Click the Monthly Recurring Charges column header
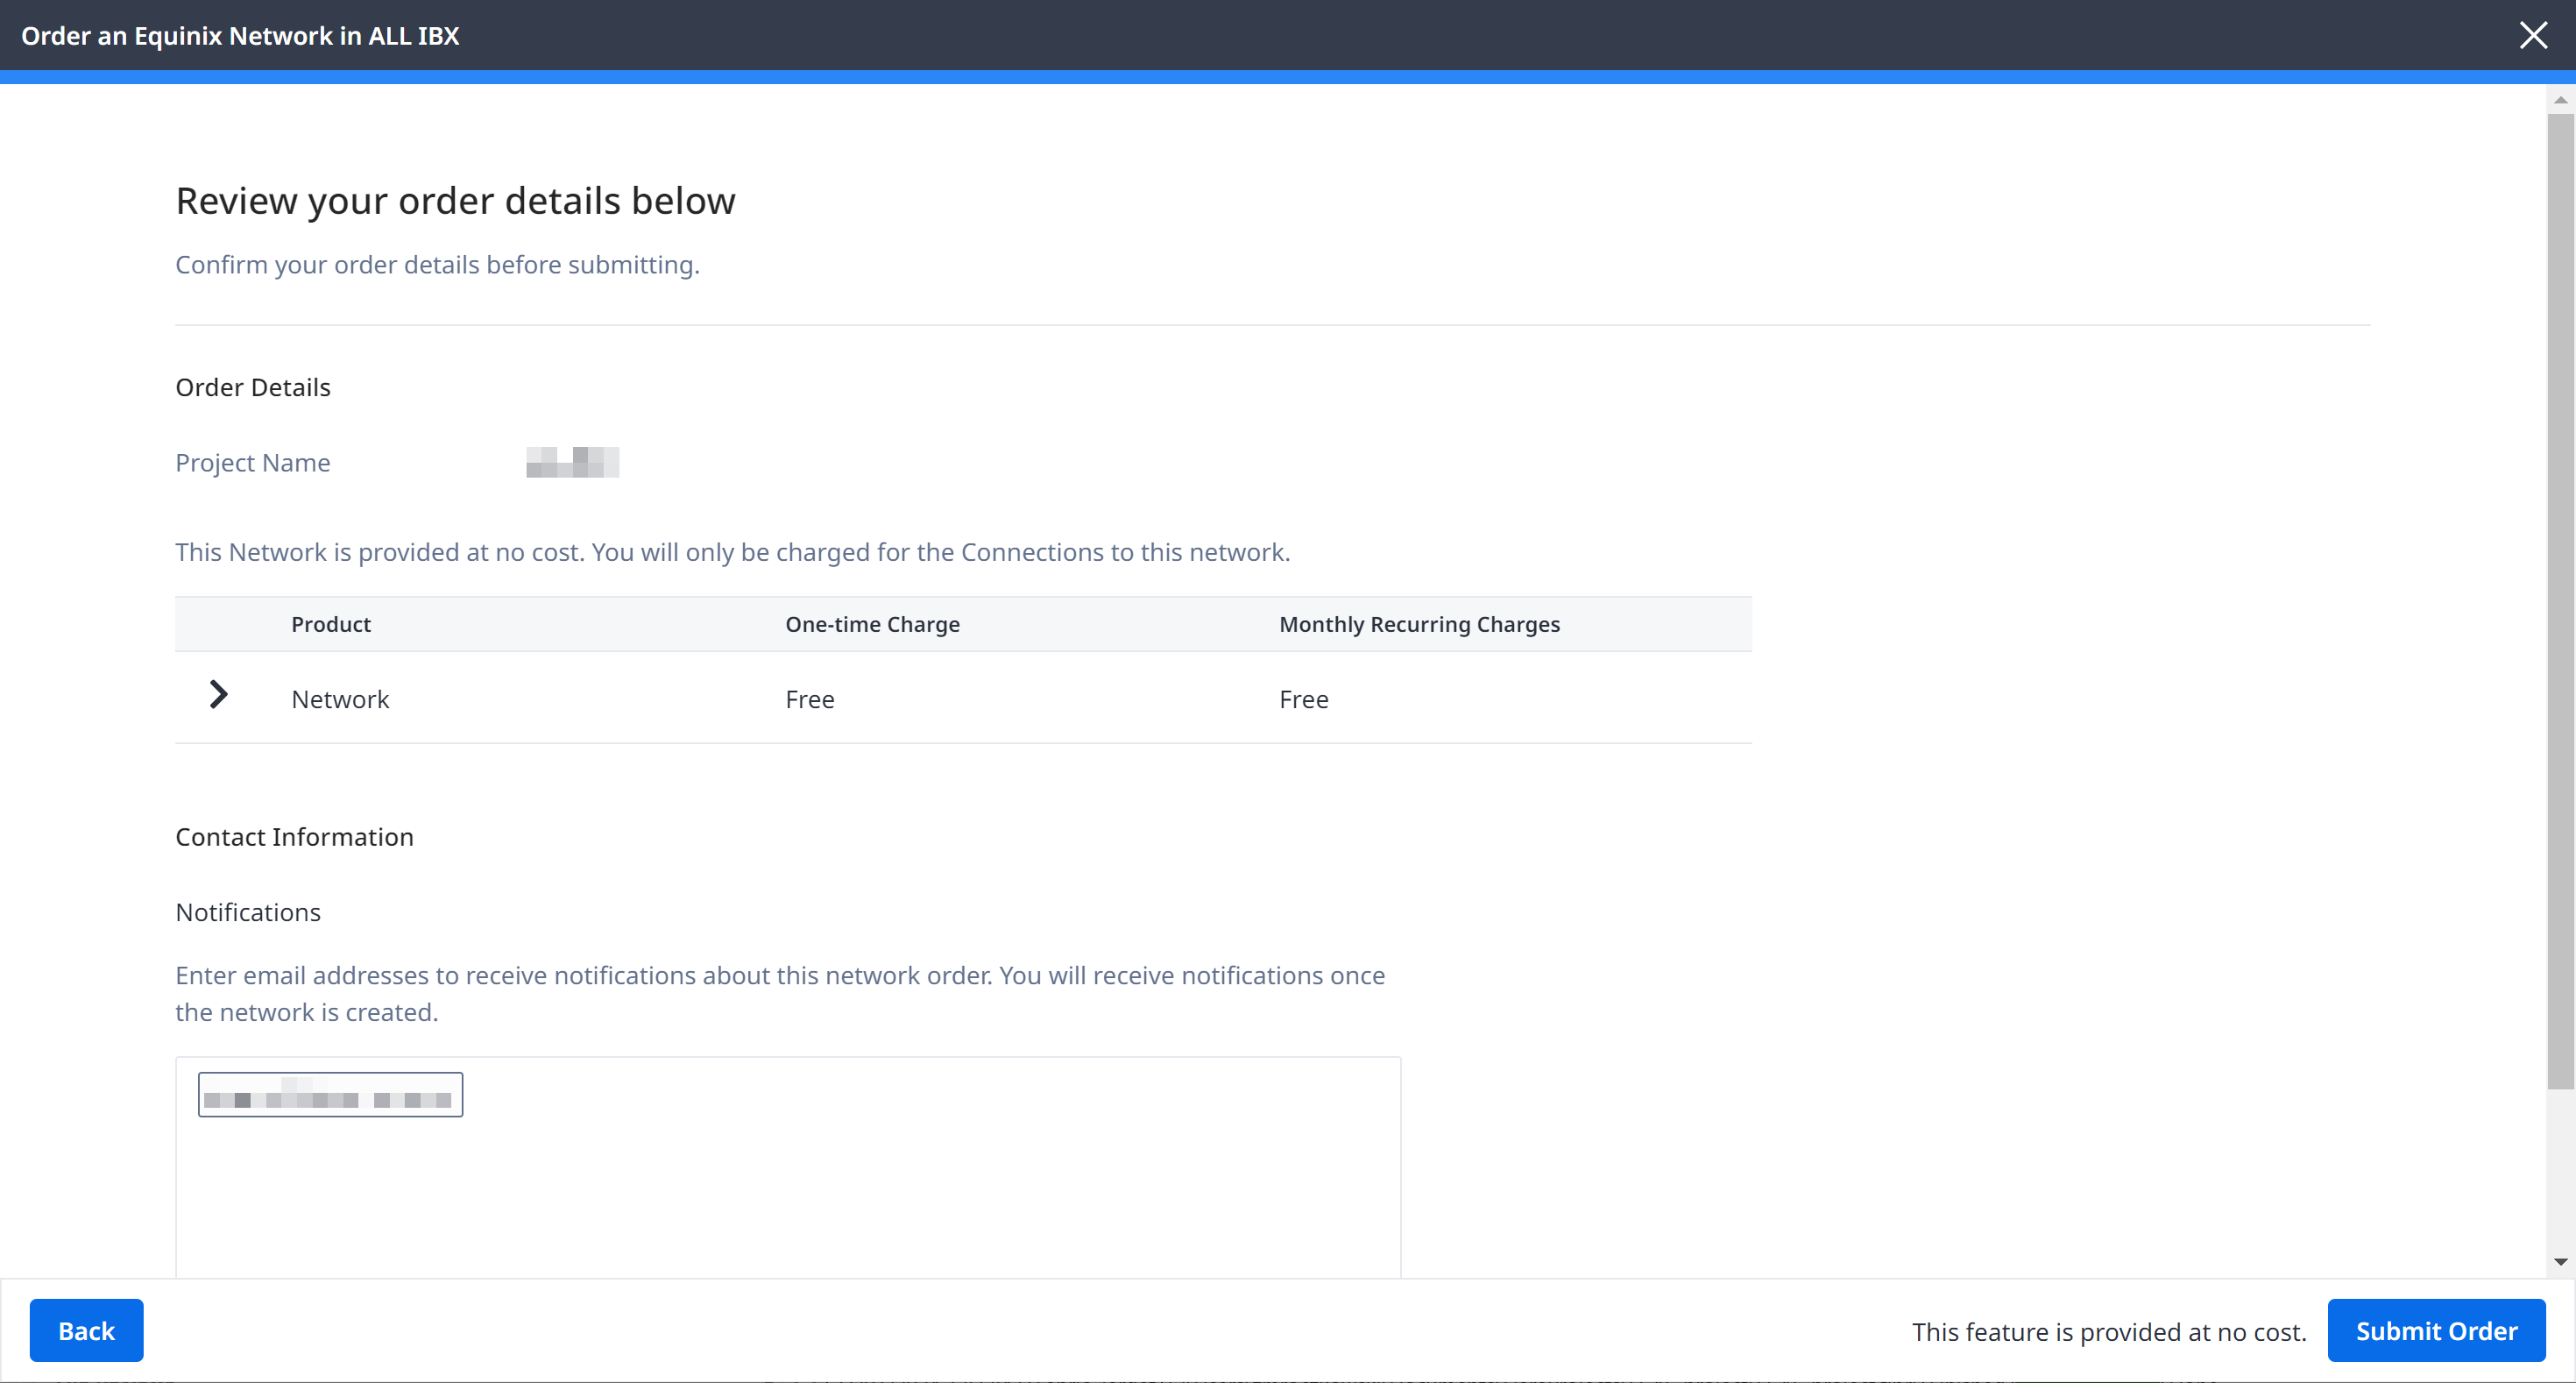This screenshot has height=1383, width=2576. (1419, 624)
